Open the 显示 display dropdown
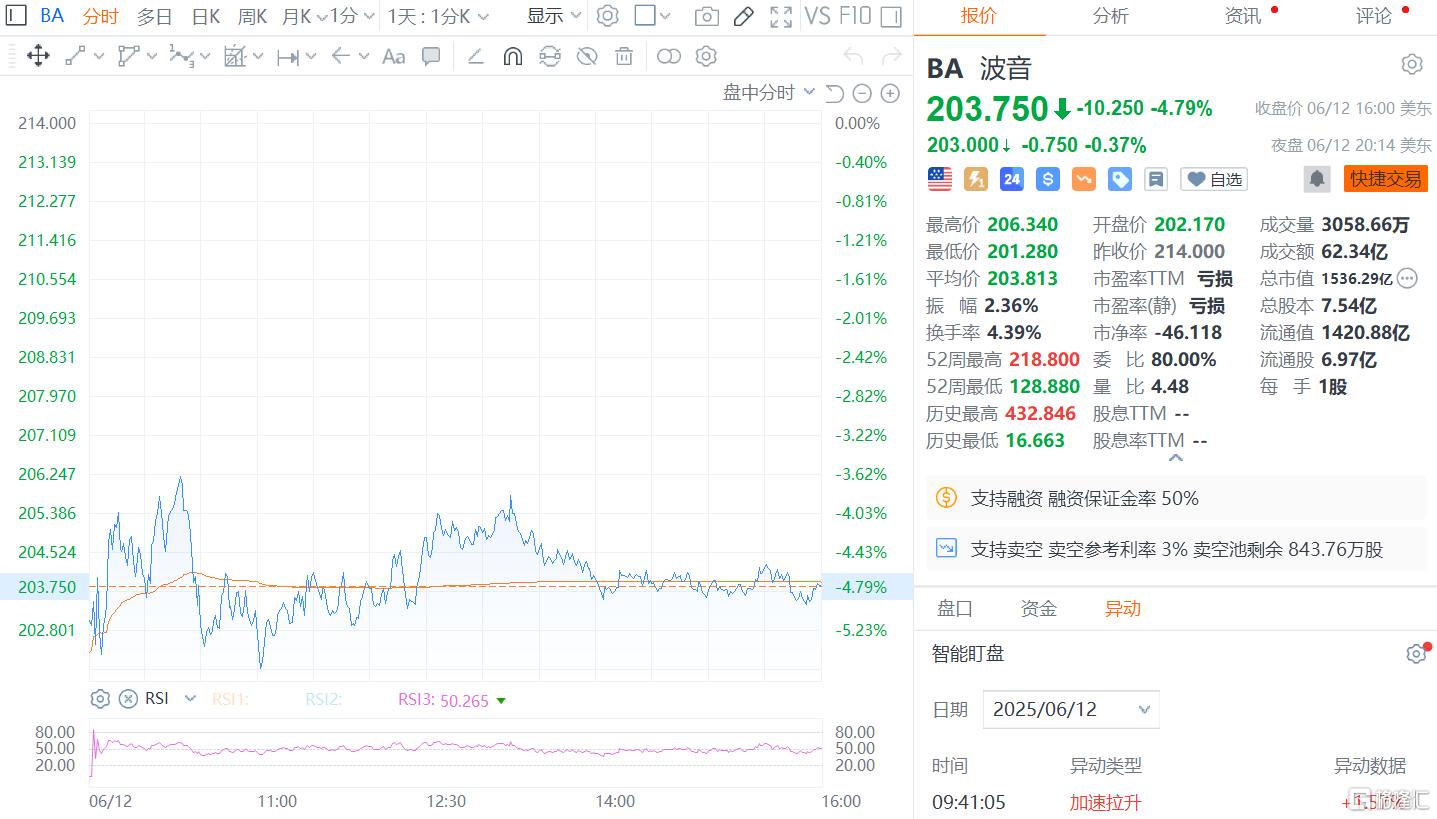The width and height of the screenshot is (1437, 819). (554, 16)
